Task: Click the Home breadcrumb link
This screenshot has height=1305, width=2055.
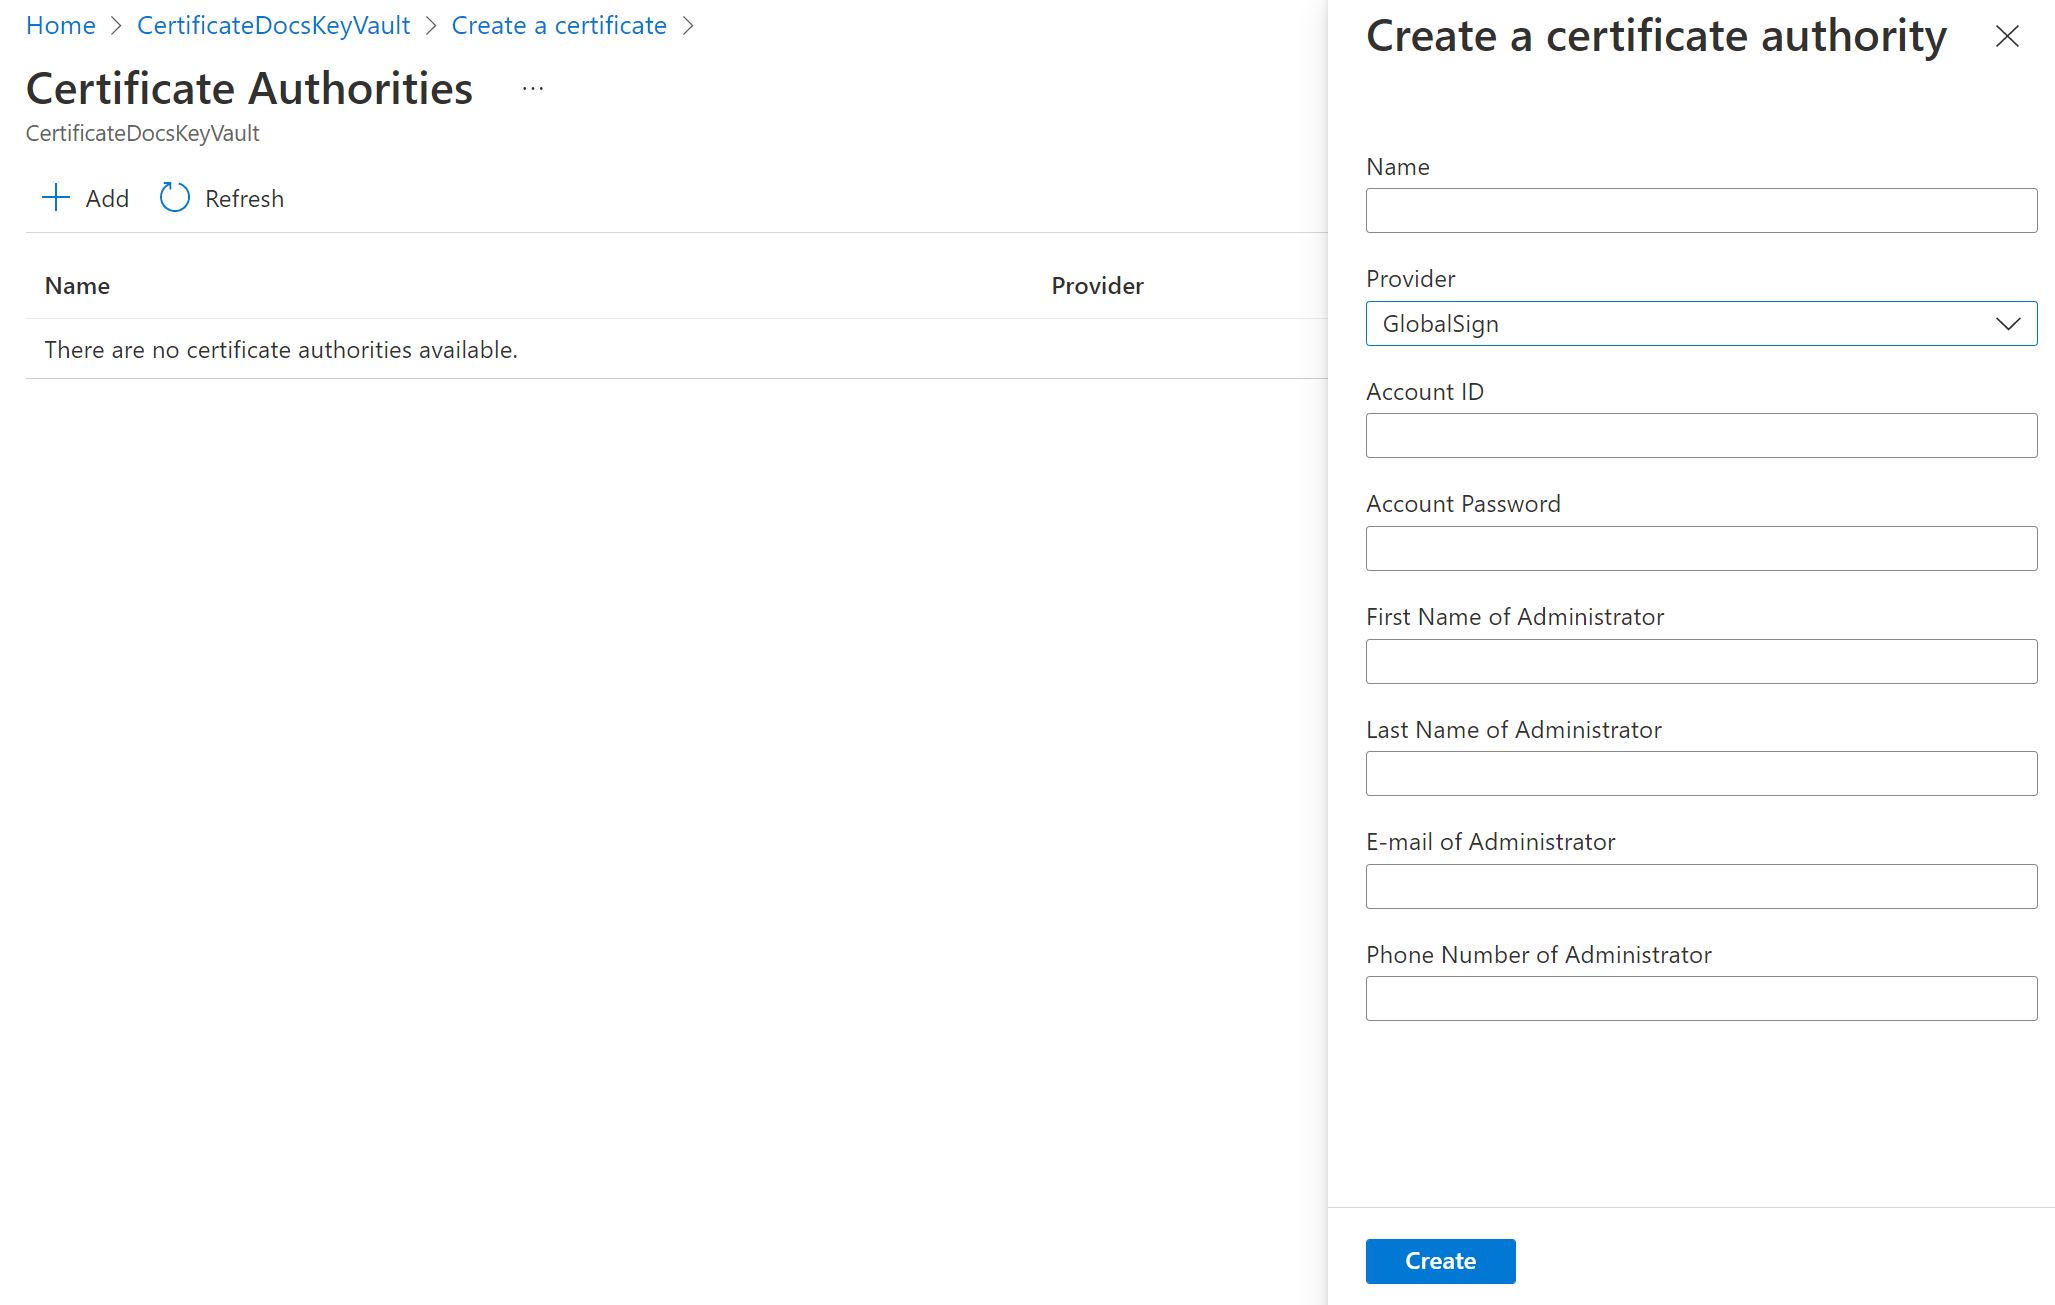Action: coord(60,25)
